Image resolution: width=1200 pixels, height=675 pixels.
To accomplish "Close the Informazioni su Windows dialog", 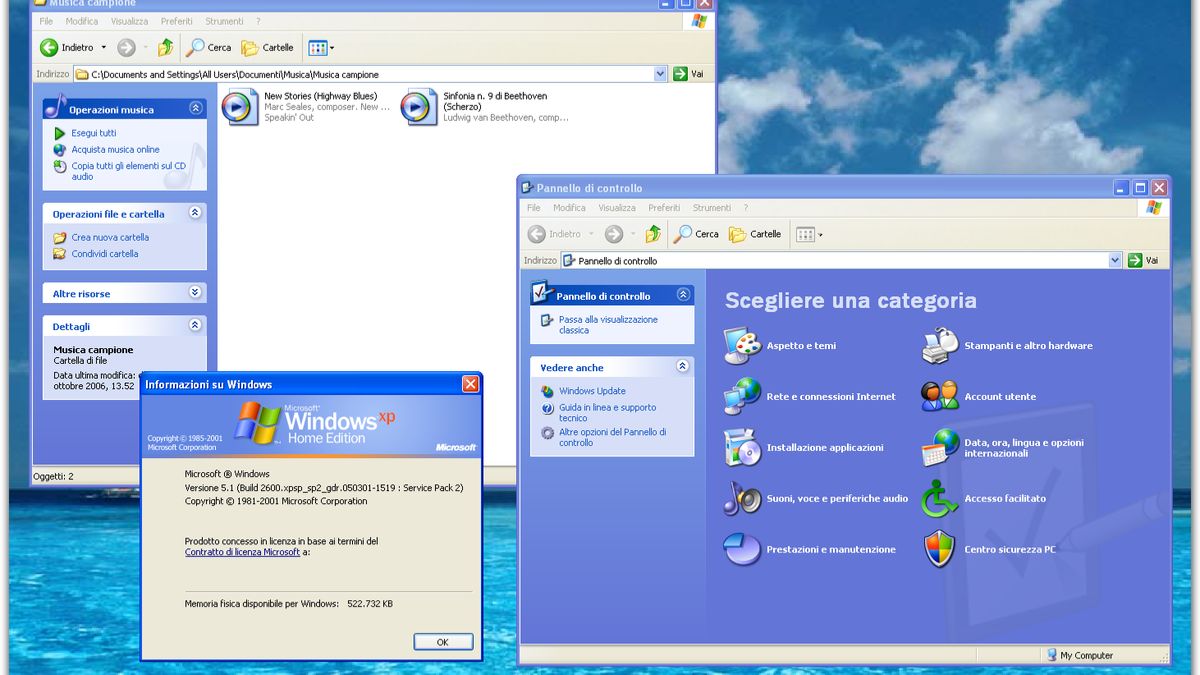I will (x=470, y=384).
